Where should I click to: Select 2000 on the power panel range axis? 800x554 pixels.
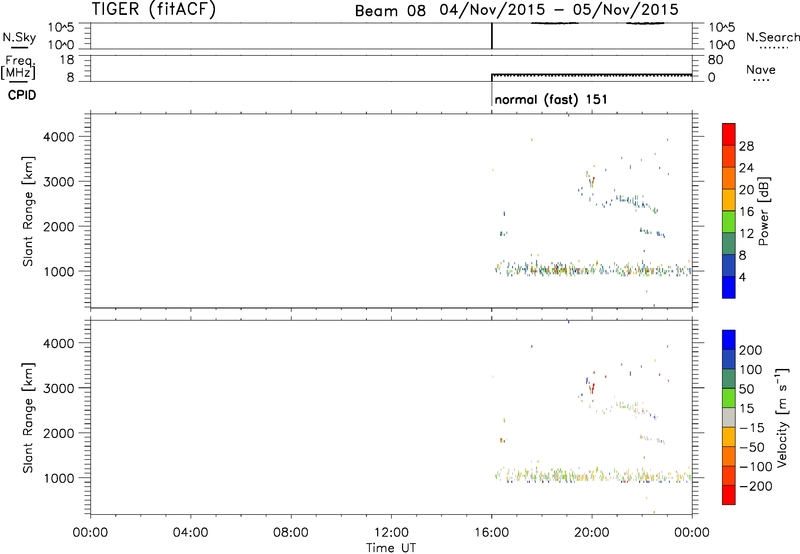pos(58,226)
